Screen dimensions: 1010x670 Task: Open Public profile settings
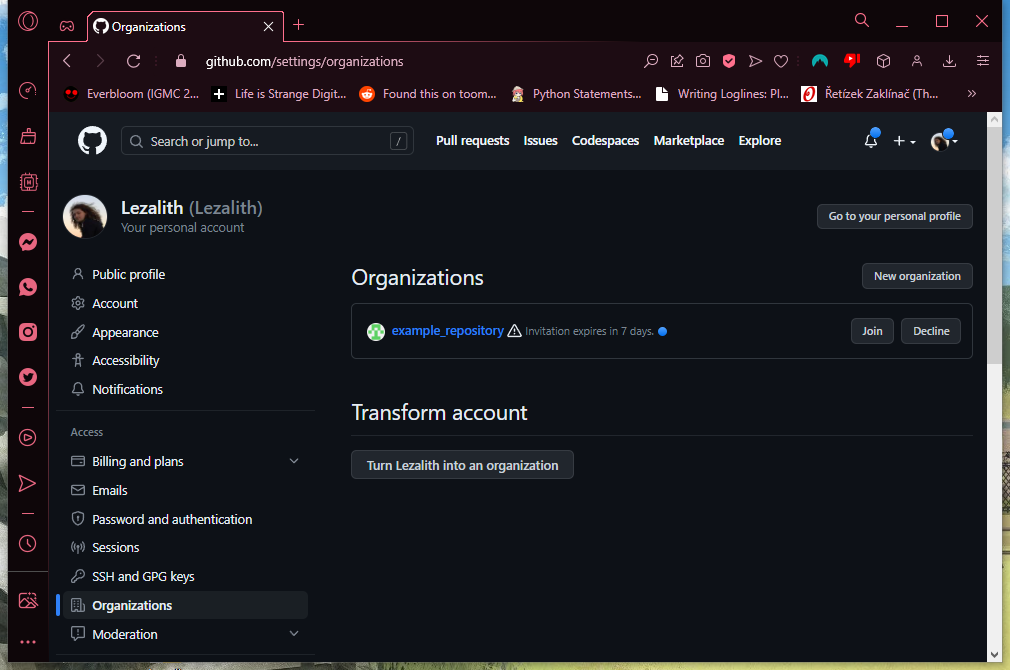pos(129,274)
